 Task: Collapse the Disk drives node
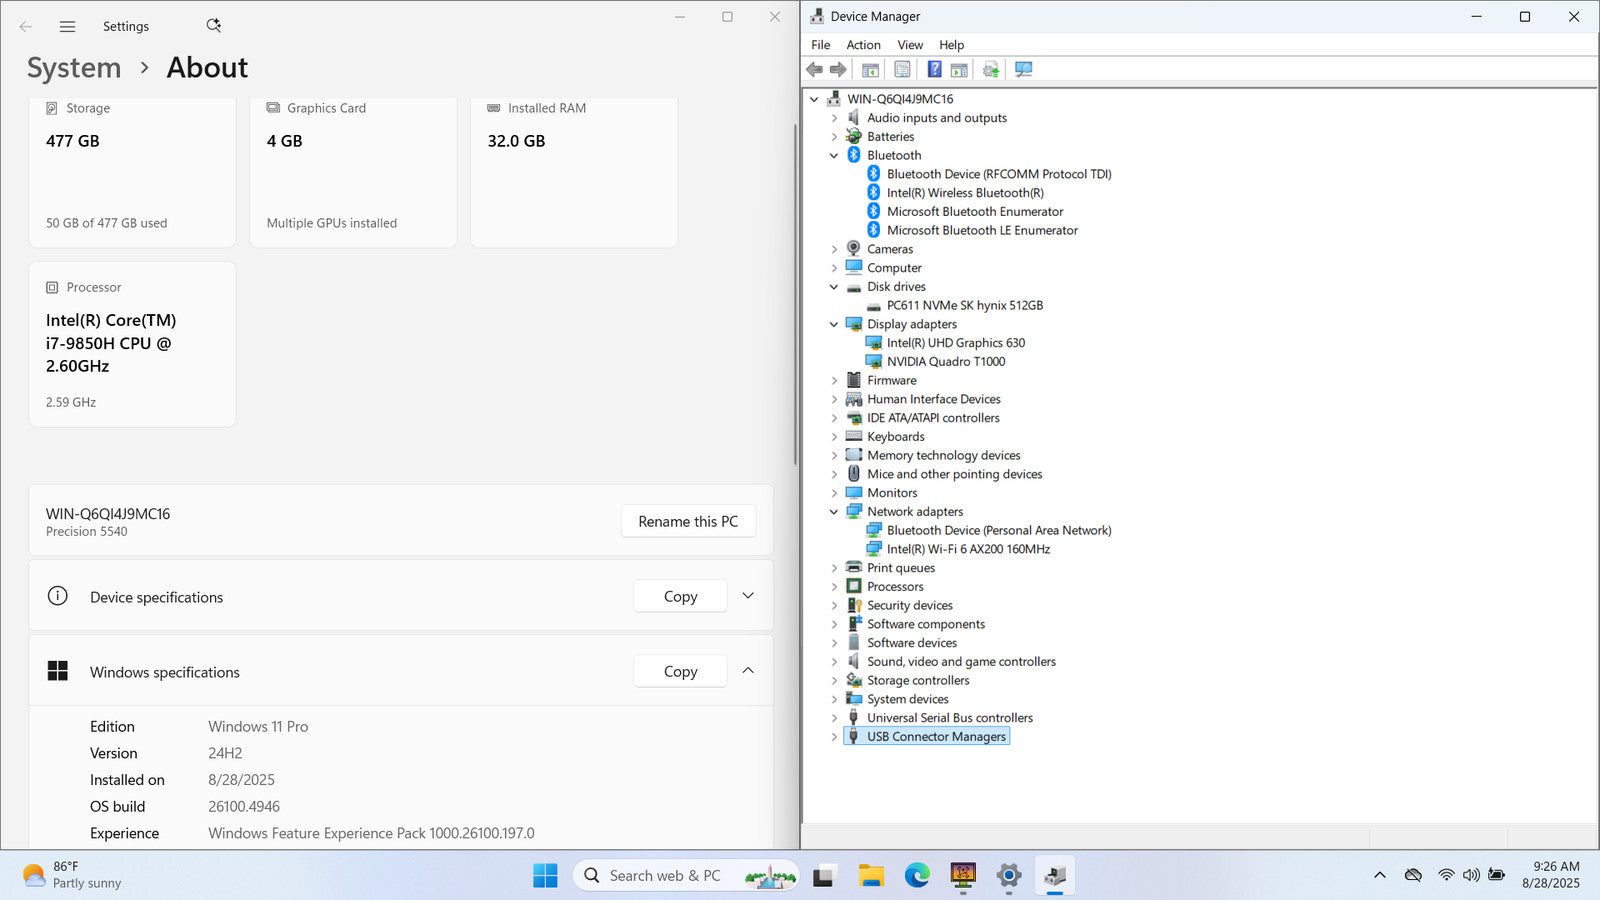click(834, 287)
